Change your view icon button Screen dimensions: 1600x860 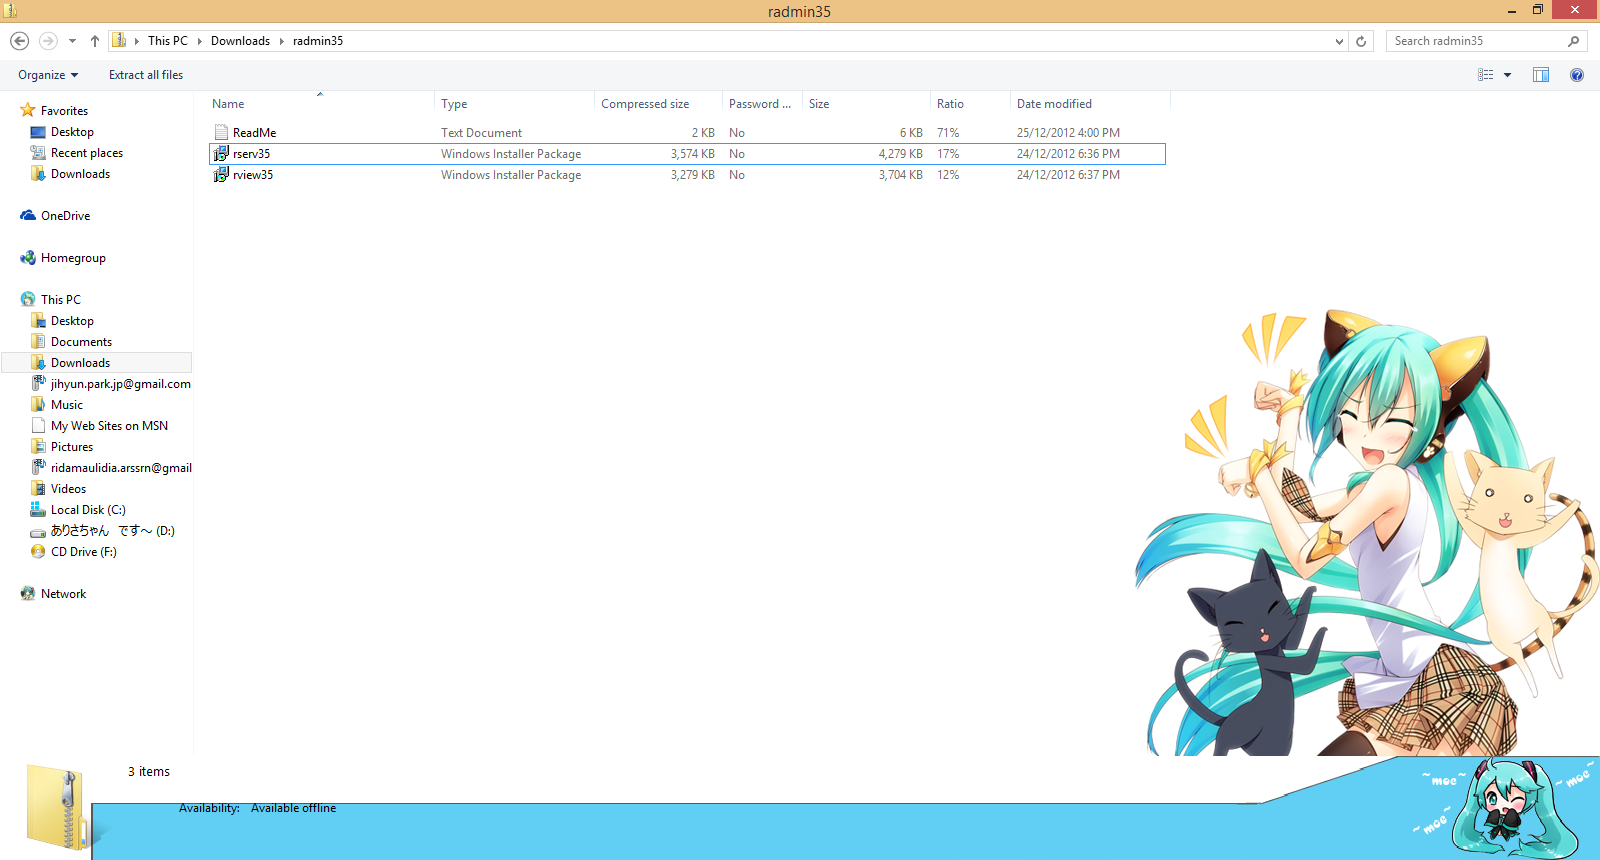coord(1486,75)
